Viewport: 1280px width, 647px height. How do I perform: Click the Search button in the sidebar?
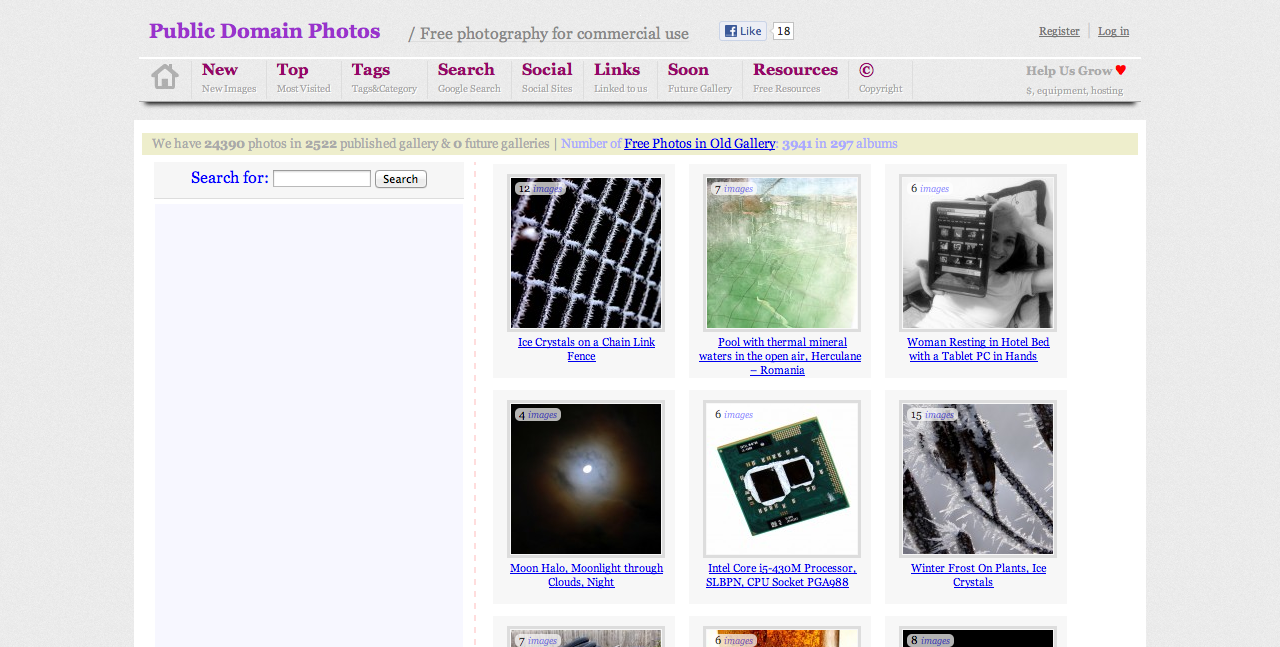401,179
